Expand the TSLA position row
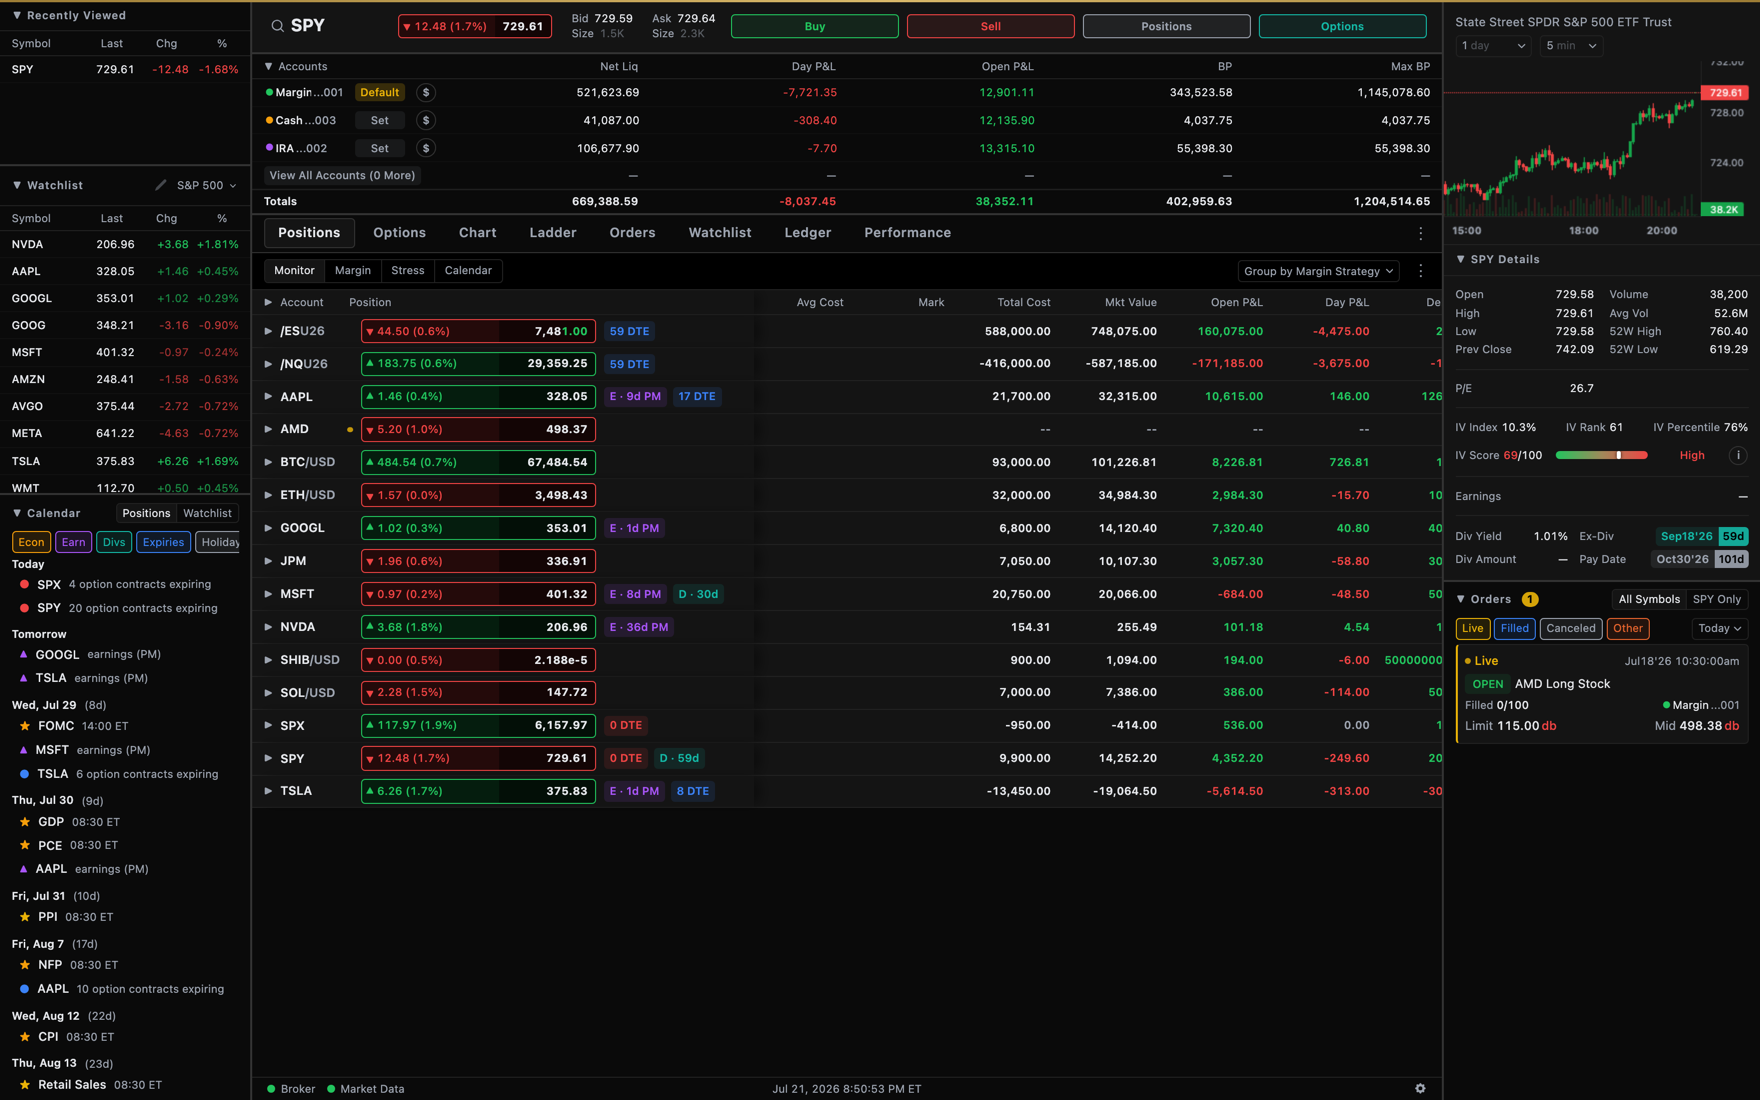This screenshot has width=1760, height=1100. pyautogui.click(x=268, y=791)
